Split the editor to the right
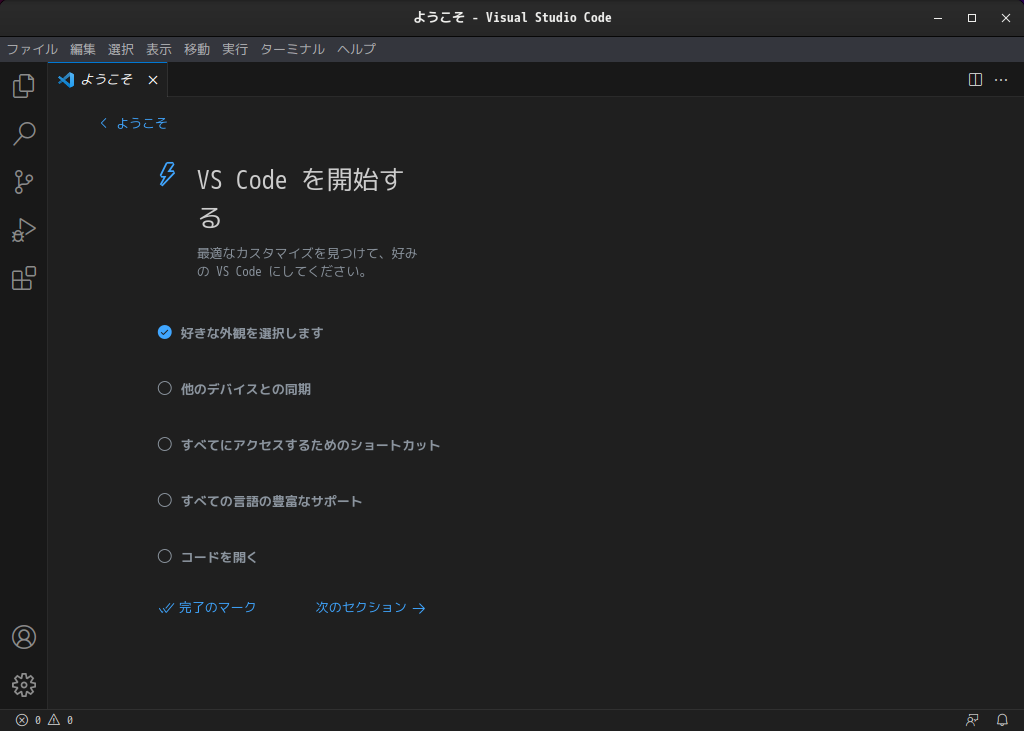 point(975,80)
